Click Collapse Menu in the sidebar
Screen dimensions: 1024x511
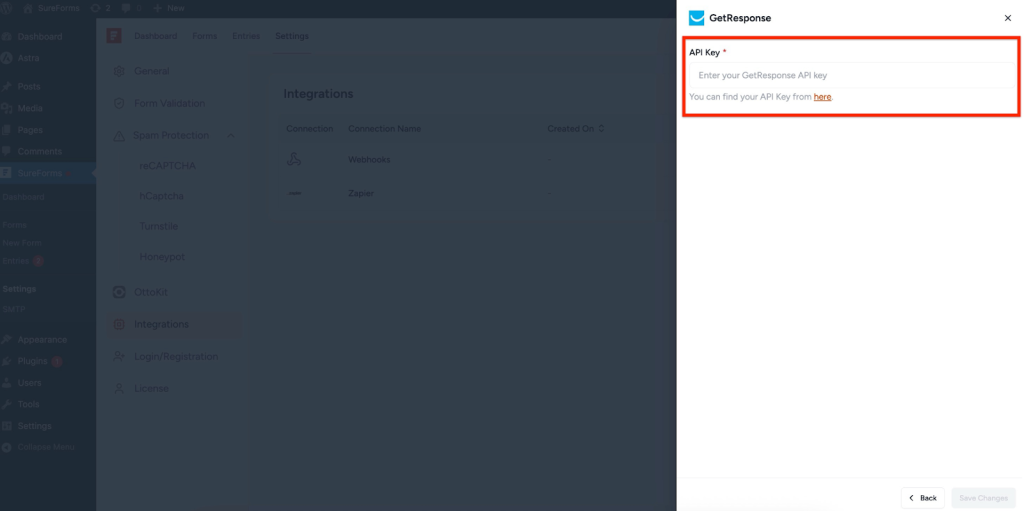pyautogui.click(x=46, y=447)
